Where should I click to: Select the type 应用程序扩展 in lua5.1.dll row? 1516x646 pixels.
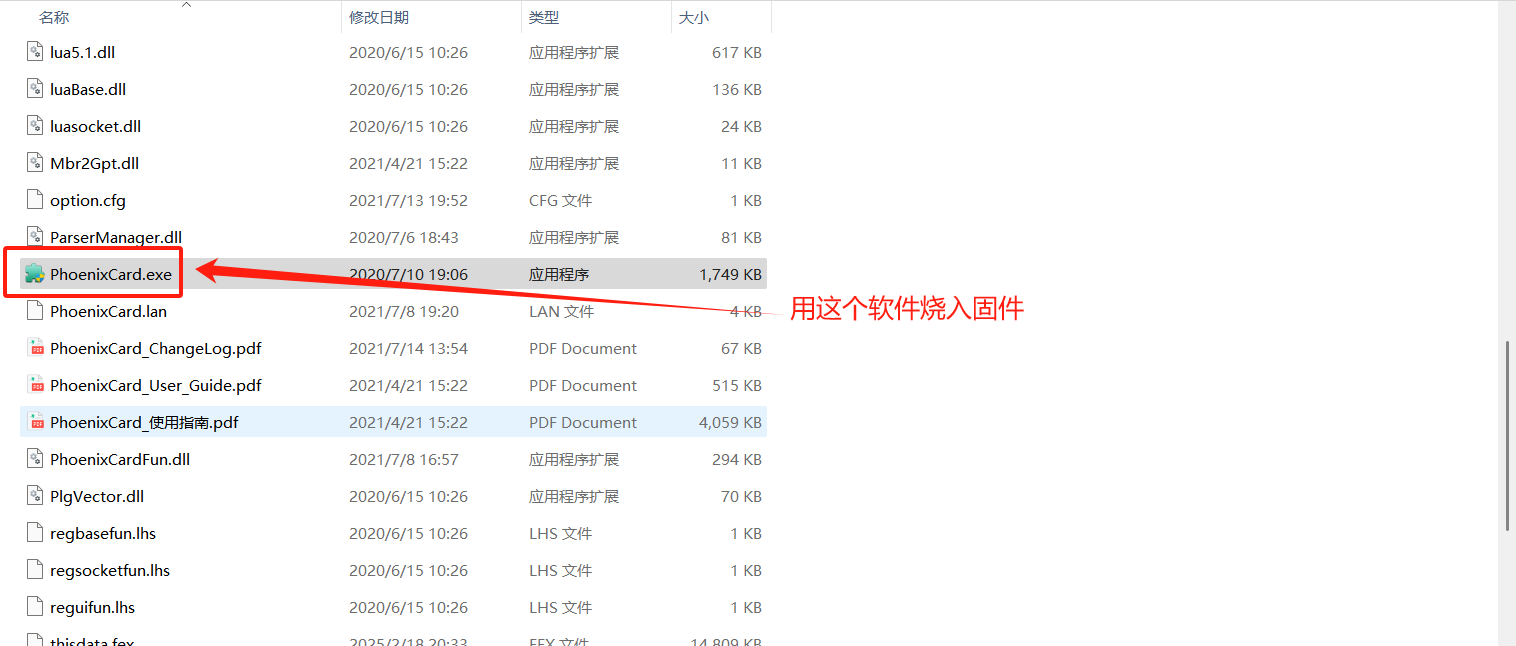(x=574, y=52)
